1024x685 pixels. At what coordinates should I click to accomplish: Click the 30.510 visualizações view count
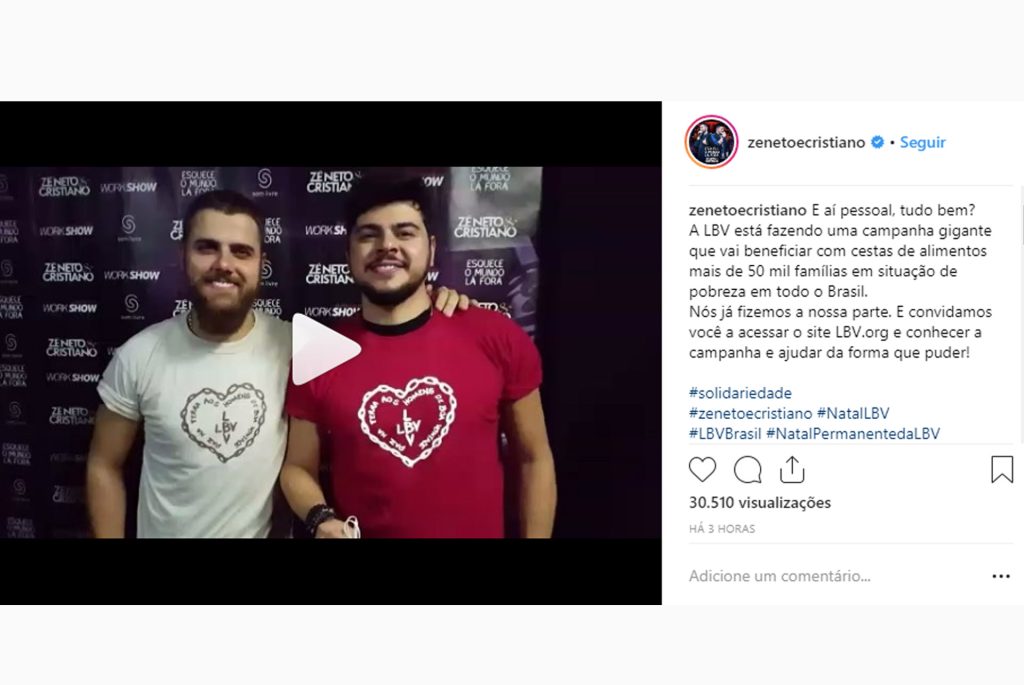tap(760, 503)
